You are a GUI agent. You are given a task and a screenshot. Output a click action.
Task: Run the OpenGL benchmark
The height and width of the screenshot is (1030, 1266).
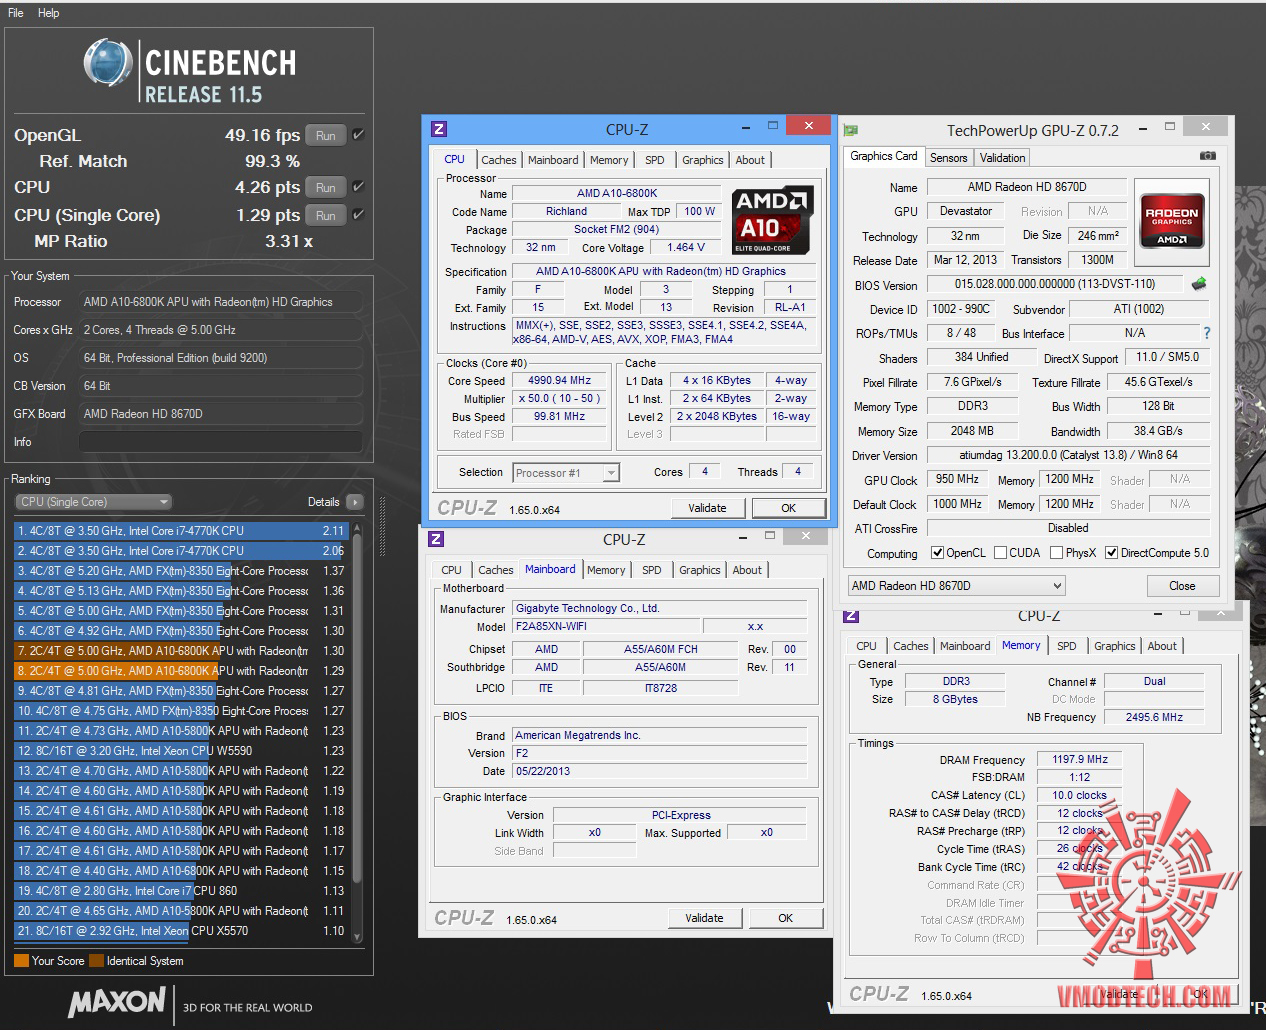326,135
